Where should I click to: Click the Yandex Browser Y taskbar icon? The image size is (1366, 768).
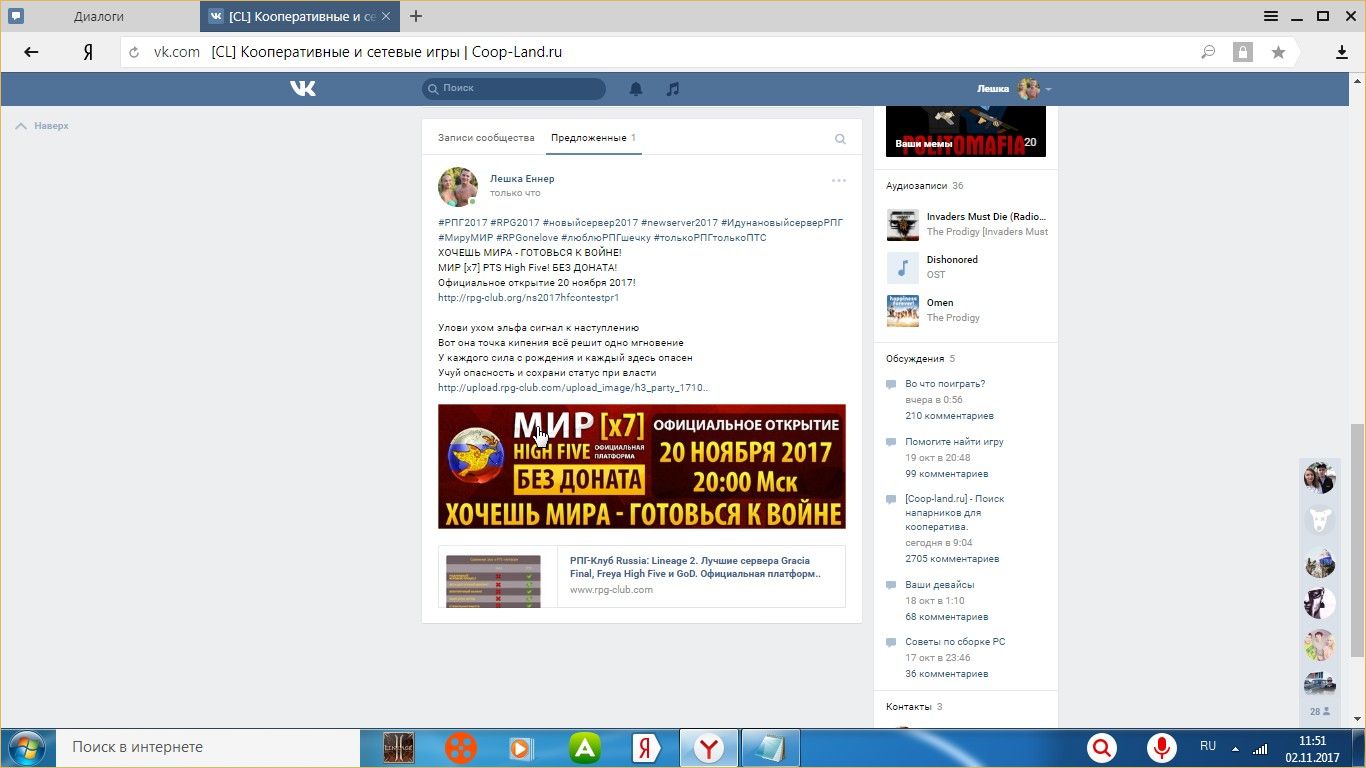point(709,747)
